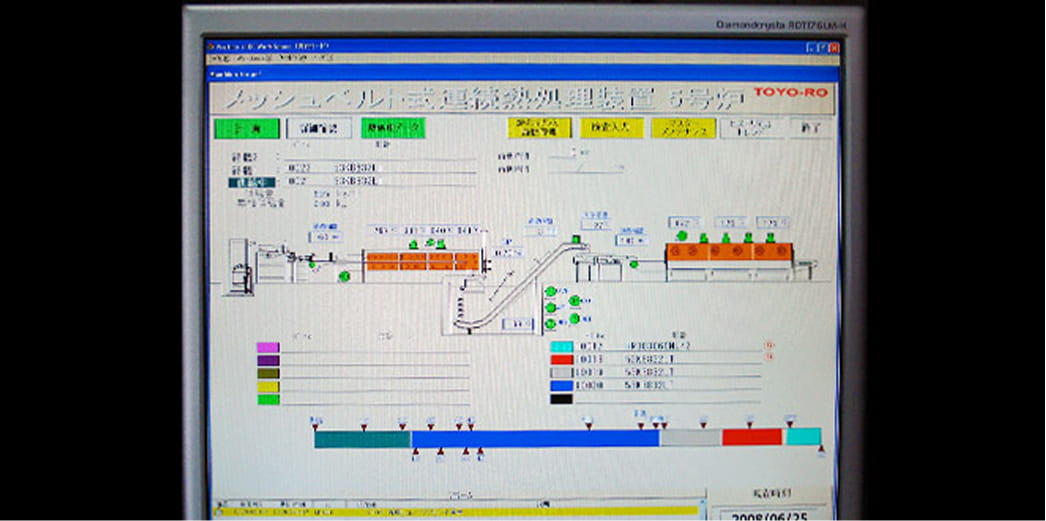Click the blue color swatch in the right legend
This screenshot has width=1046, height=521.
(x=561, y=385)
